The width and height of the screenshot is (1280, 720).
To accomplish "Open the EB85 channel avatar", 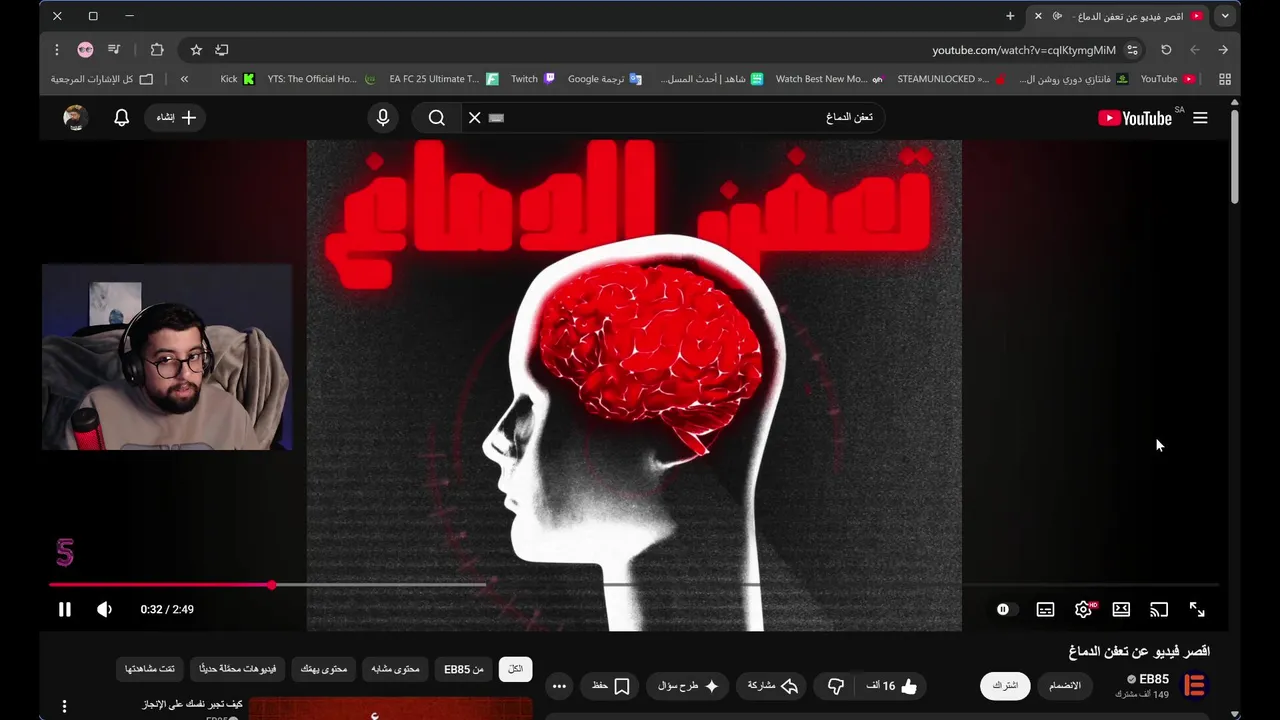I will pyautogui.click(x=1194, y=686).
